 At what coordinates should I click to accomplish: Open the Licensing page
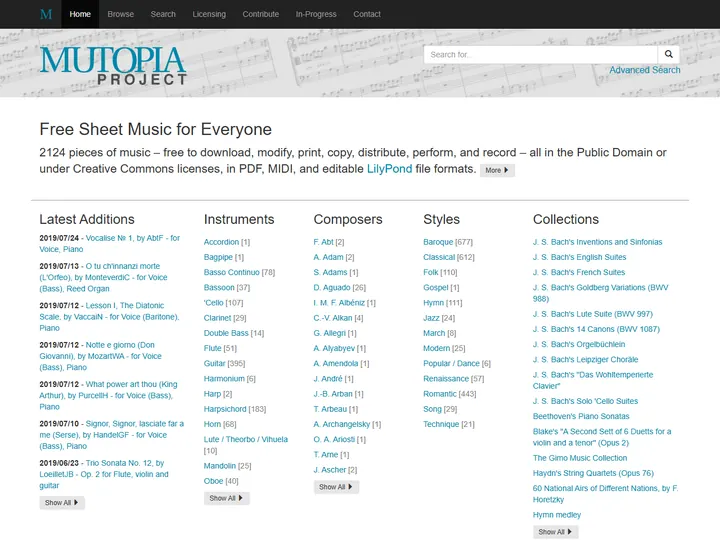(209, 14)
